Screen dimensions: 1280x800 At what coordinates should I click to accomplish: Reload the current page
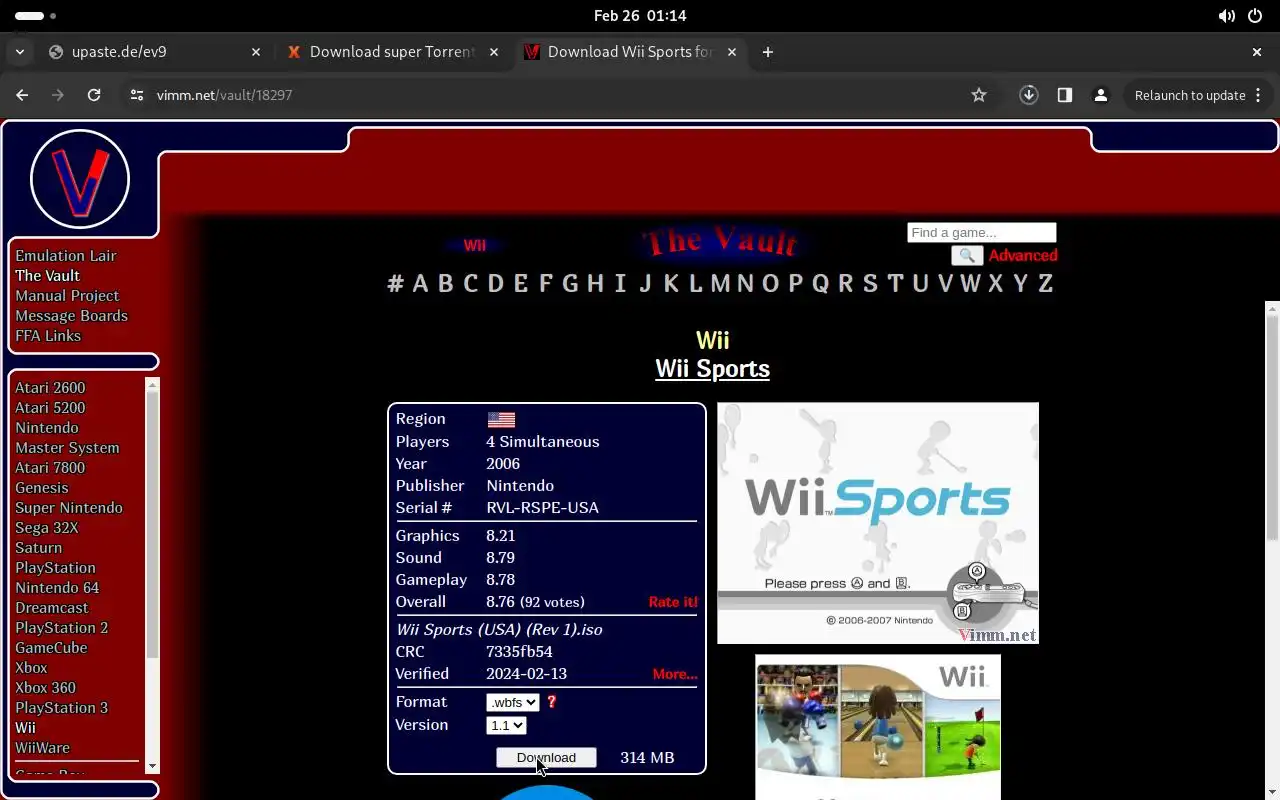[x=94, y=95]
